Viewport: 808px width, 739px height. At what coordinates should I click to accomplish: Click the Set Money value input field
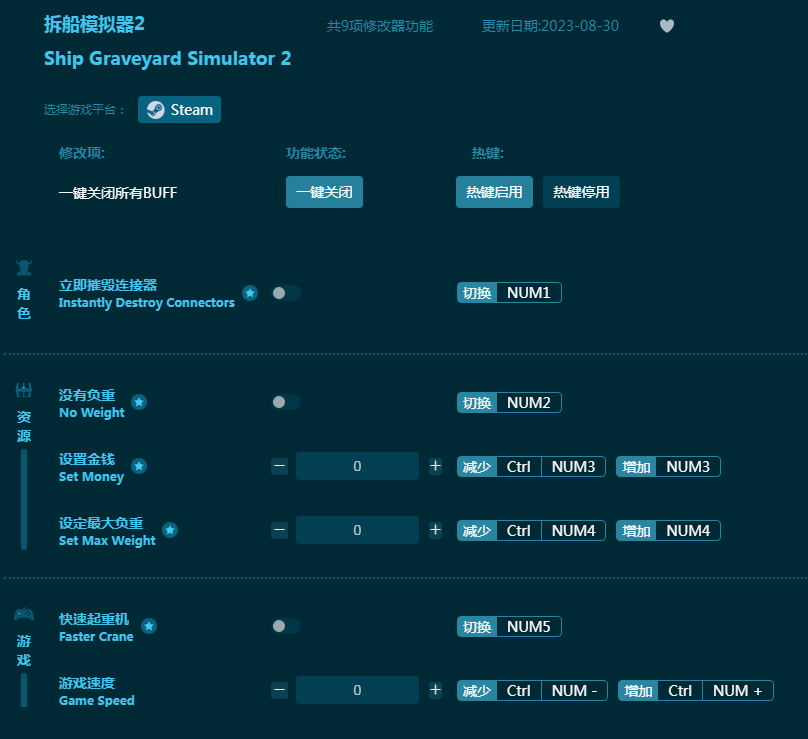357,466
